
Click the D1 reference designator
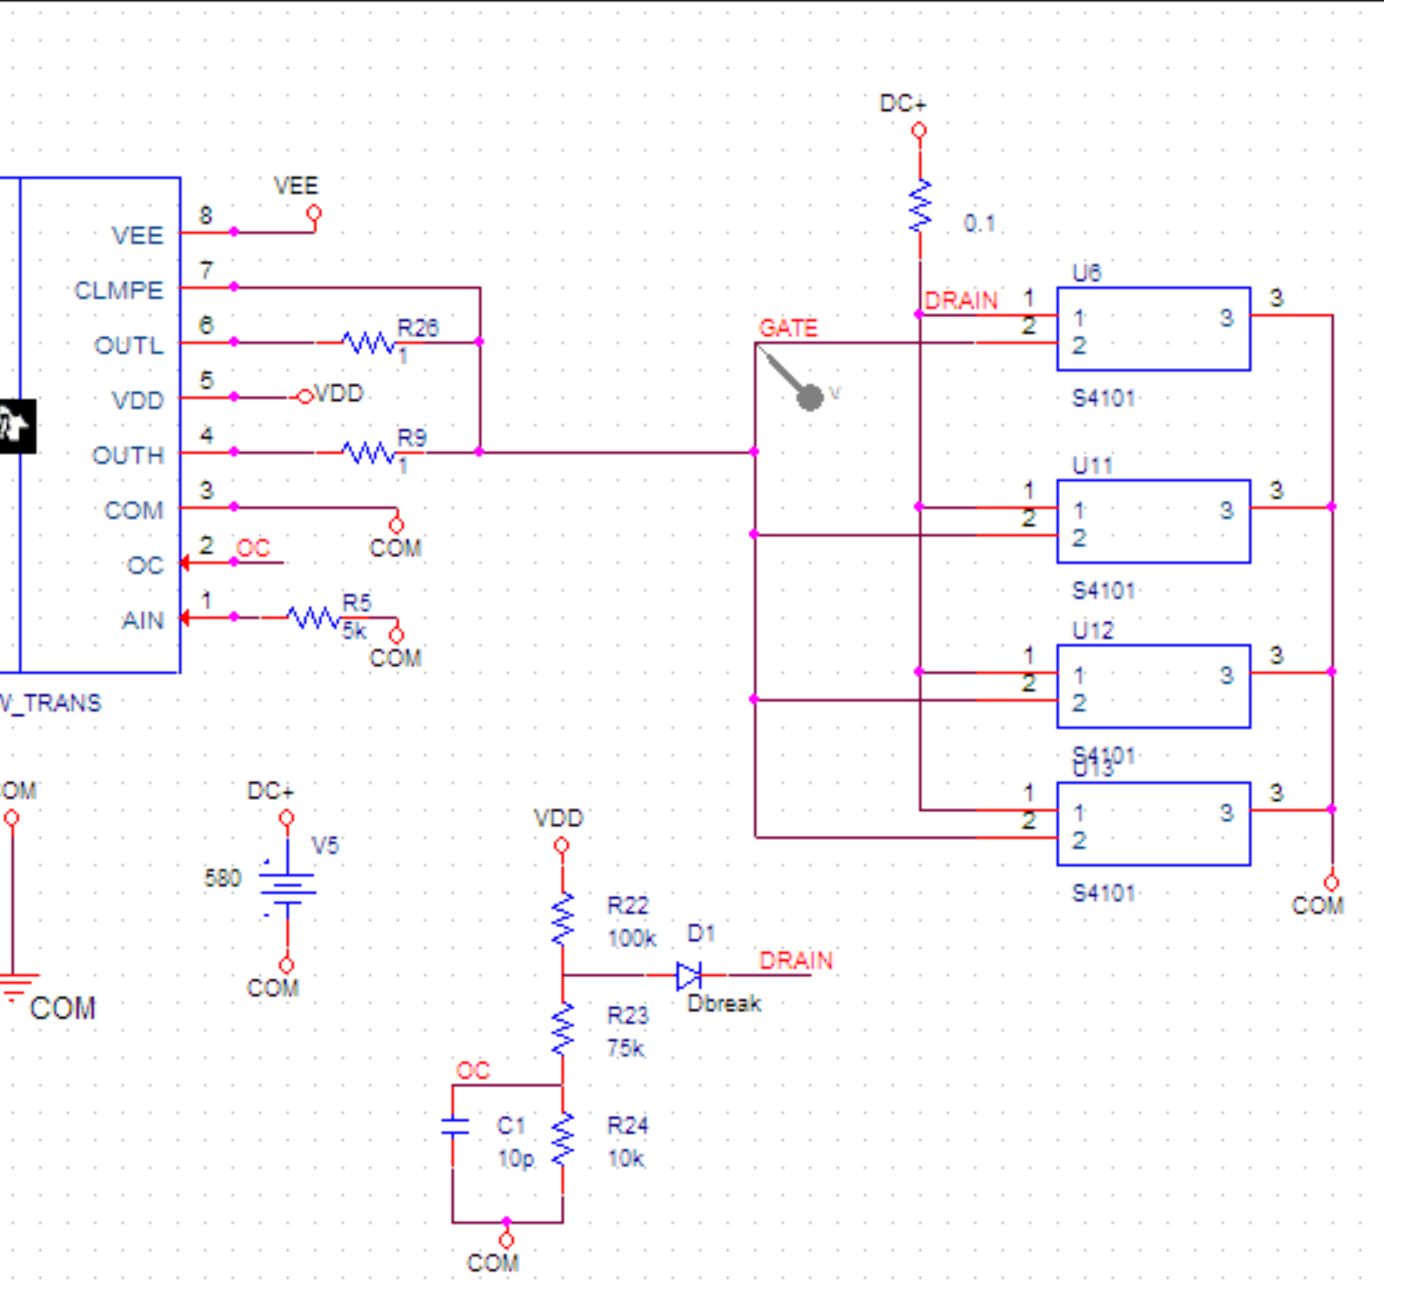click(x=701, y=934)
